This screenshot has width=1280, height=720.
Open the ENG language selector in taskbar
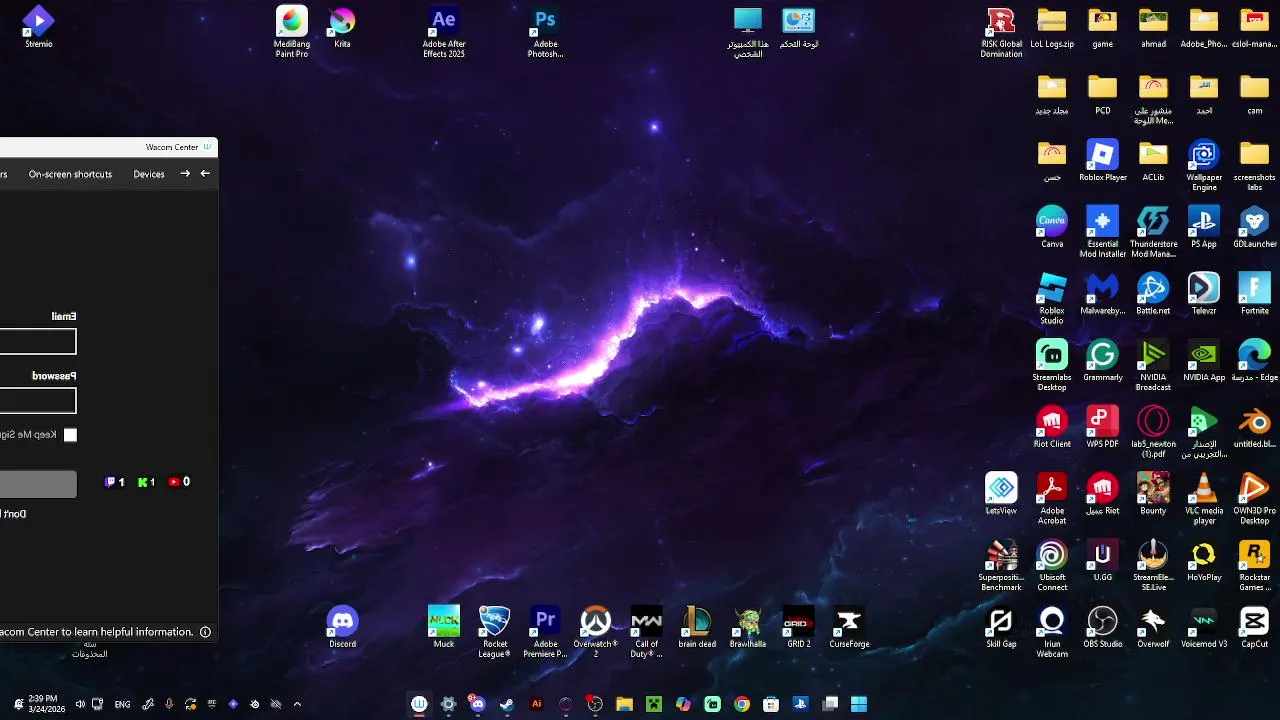coord(122,704)
